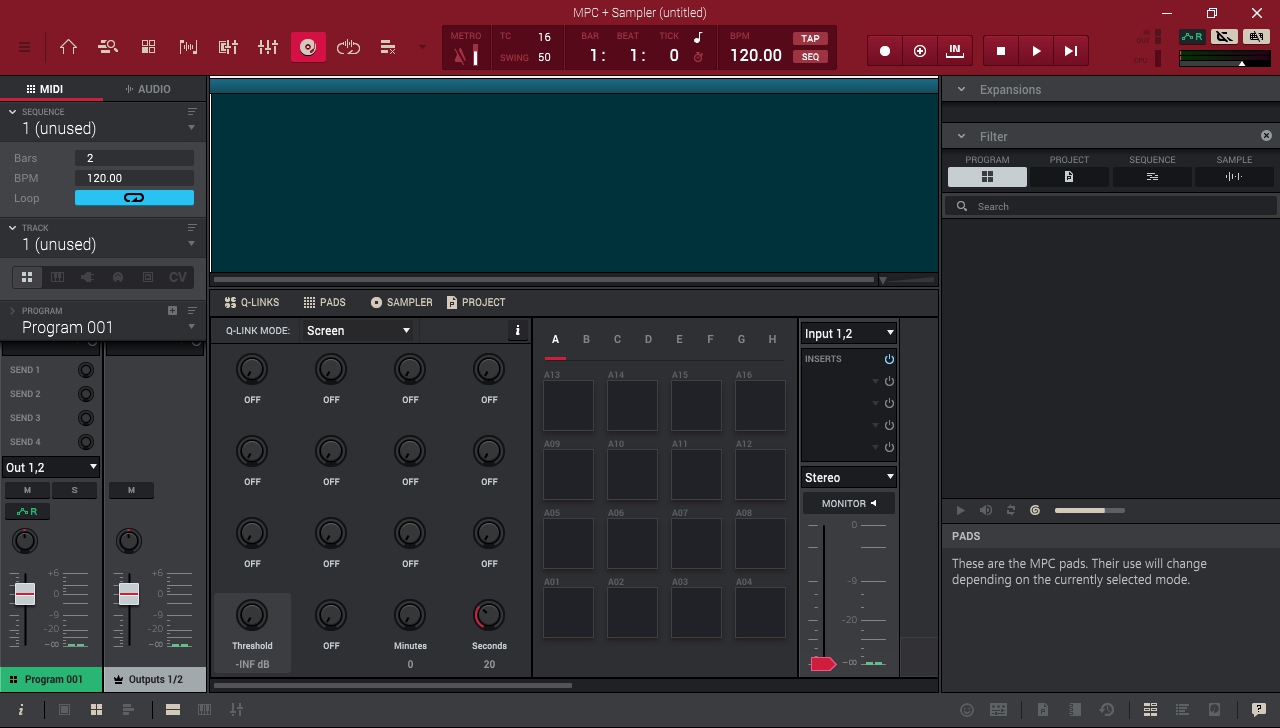Switch to the SAMPLER tab
The image size is (1280, 728).
[401, 302]
